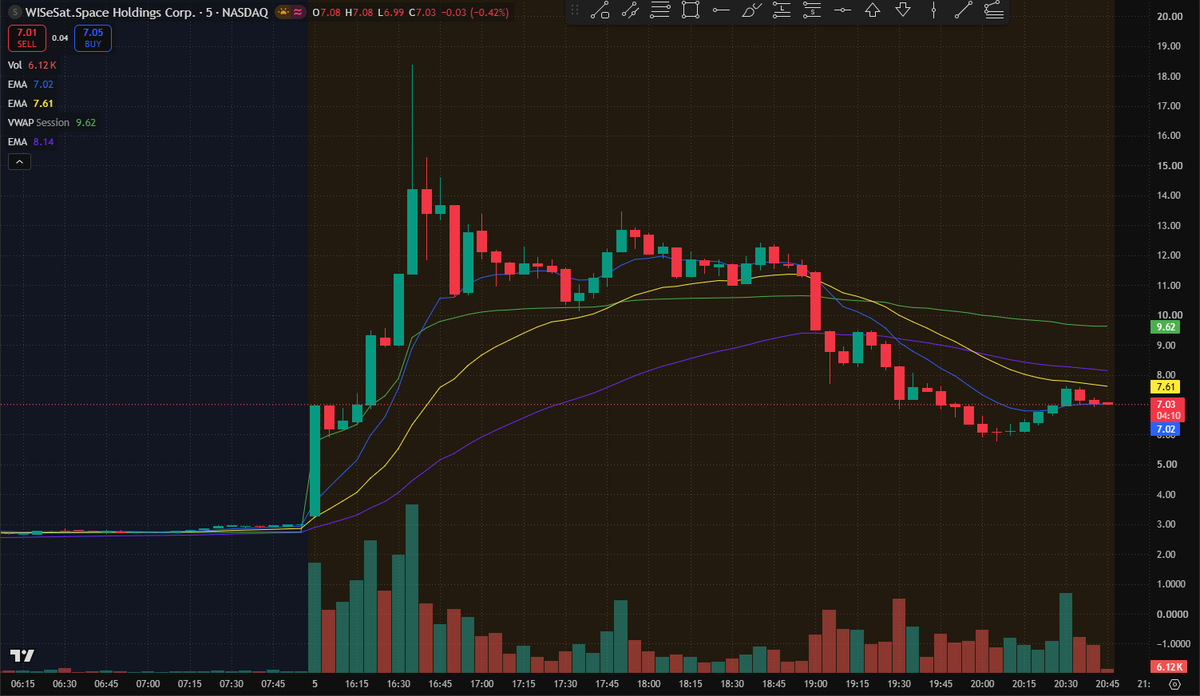Viewport: 1200px width, 696px height.
Task: Click the 06:15 time axis label
Action: (23, 683)
